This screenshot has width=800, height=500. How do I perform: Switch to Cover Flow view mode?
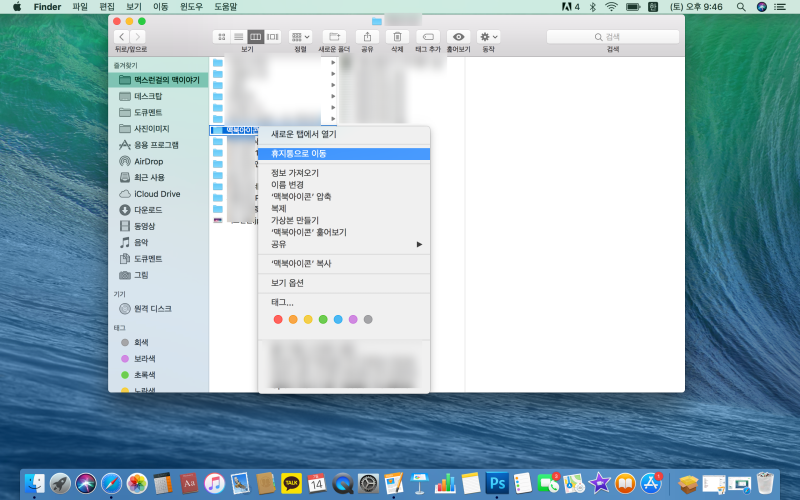click(272, 37)
